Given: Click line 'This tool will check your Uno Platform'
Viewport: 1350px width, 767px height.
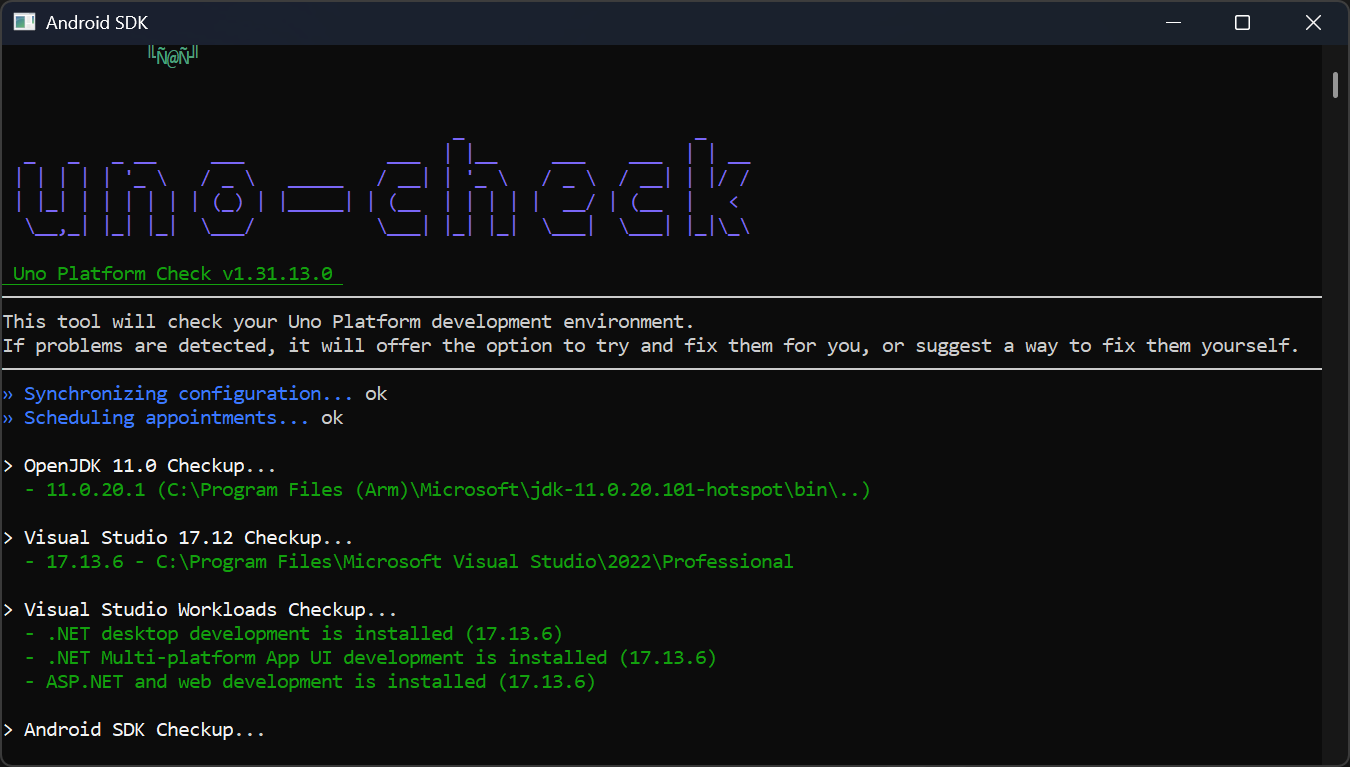Looking at the screenshot, I should [348, 322].
